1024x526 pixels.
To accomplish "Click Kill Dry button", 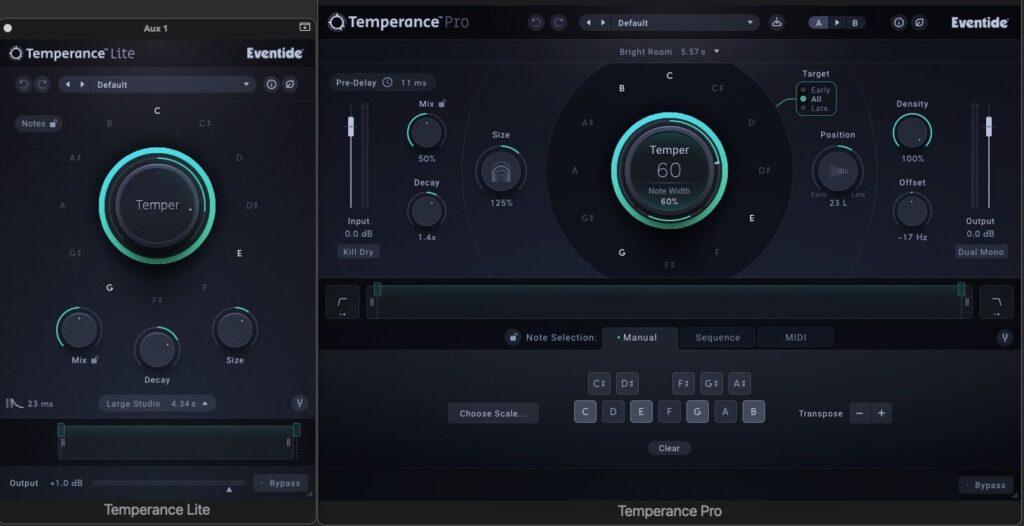I will (359, 252).
